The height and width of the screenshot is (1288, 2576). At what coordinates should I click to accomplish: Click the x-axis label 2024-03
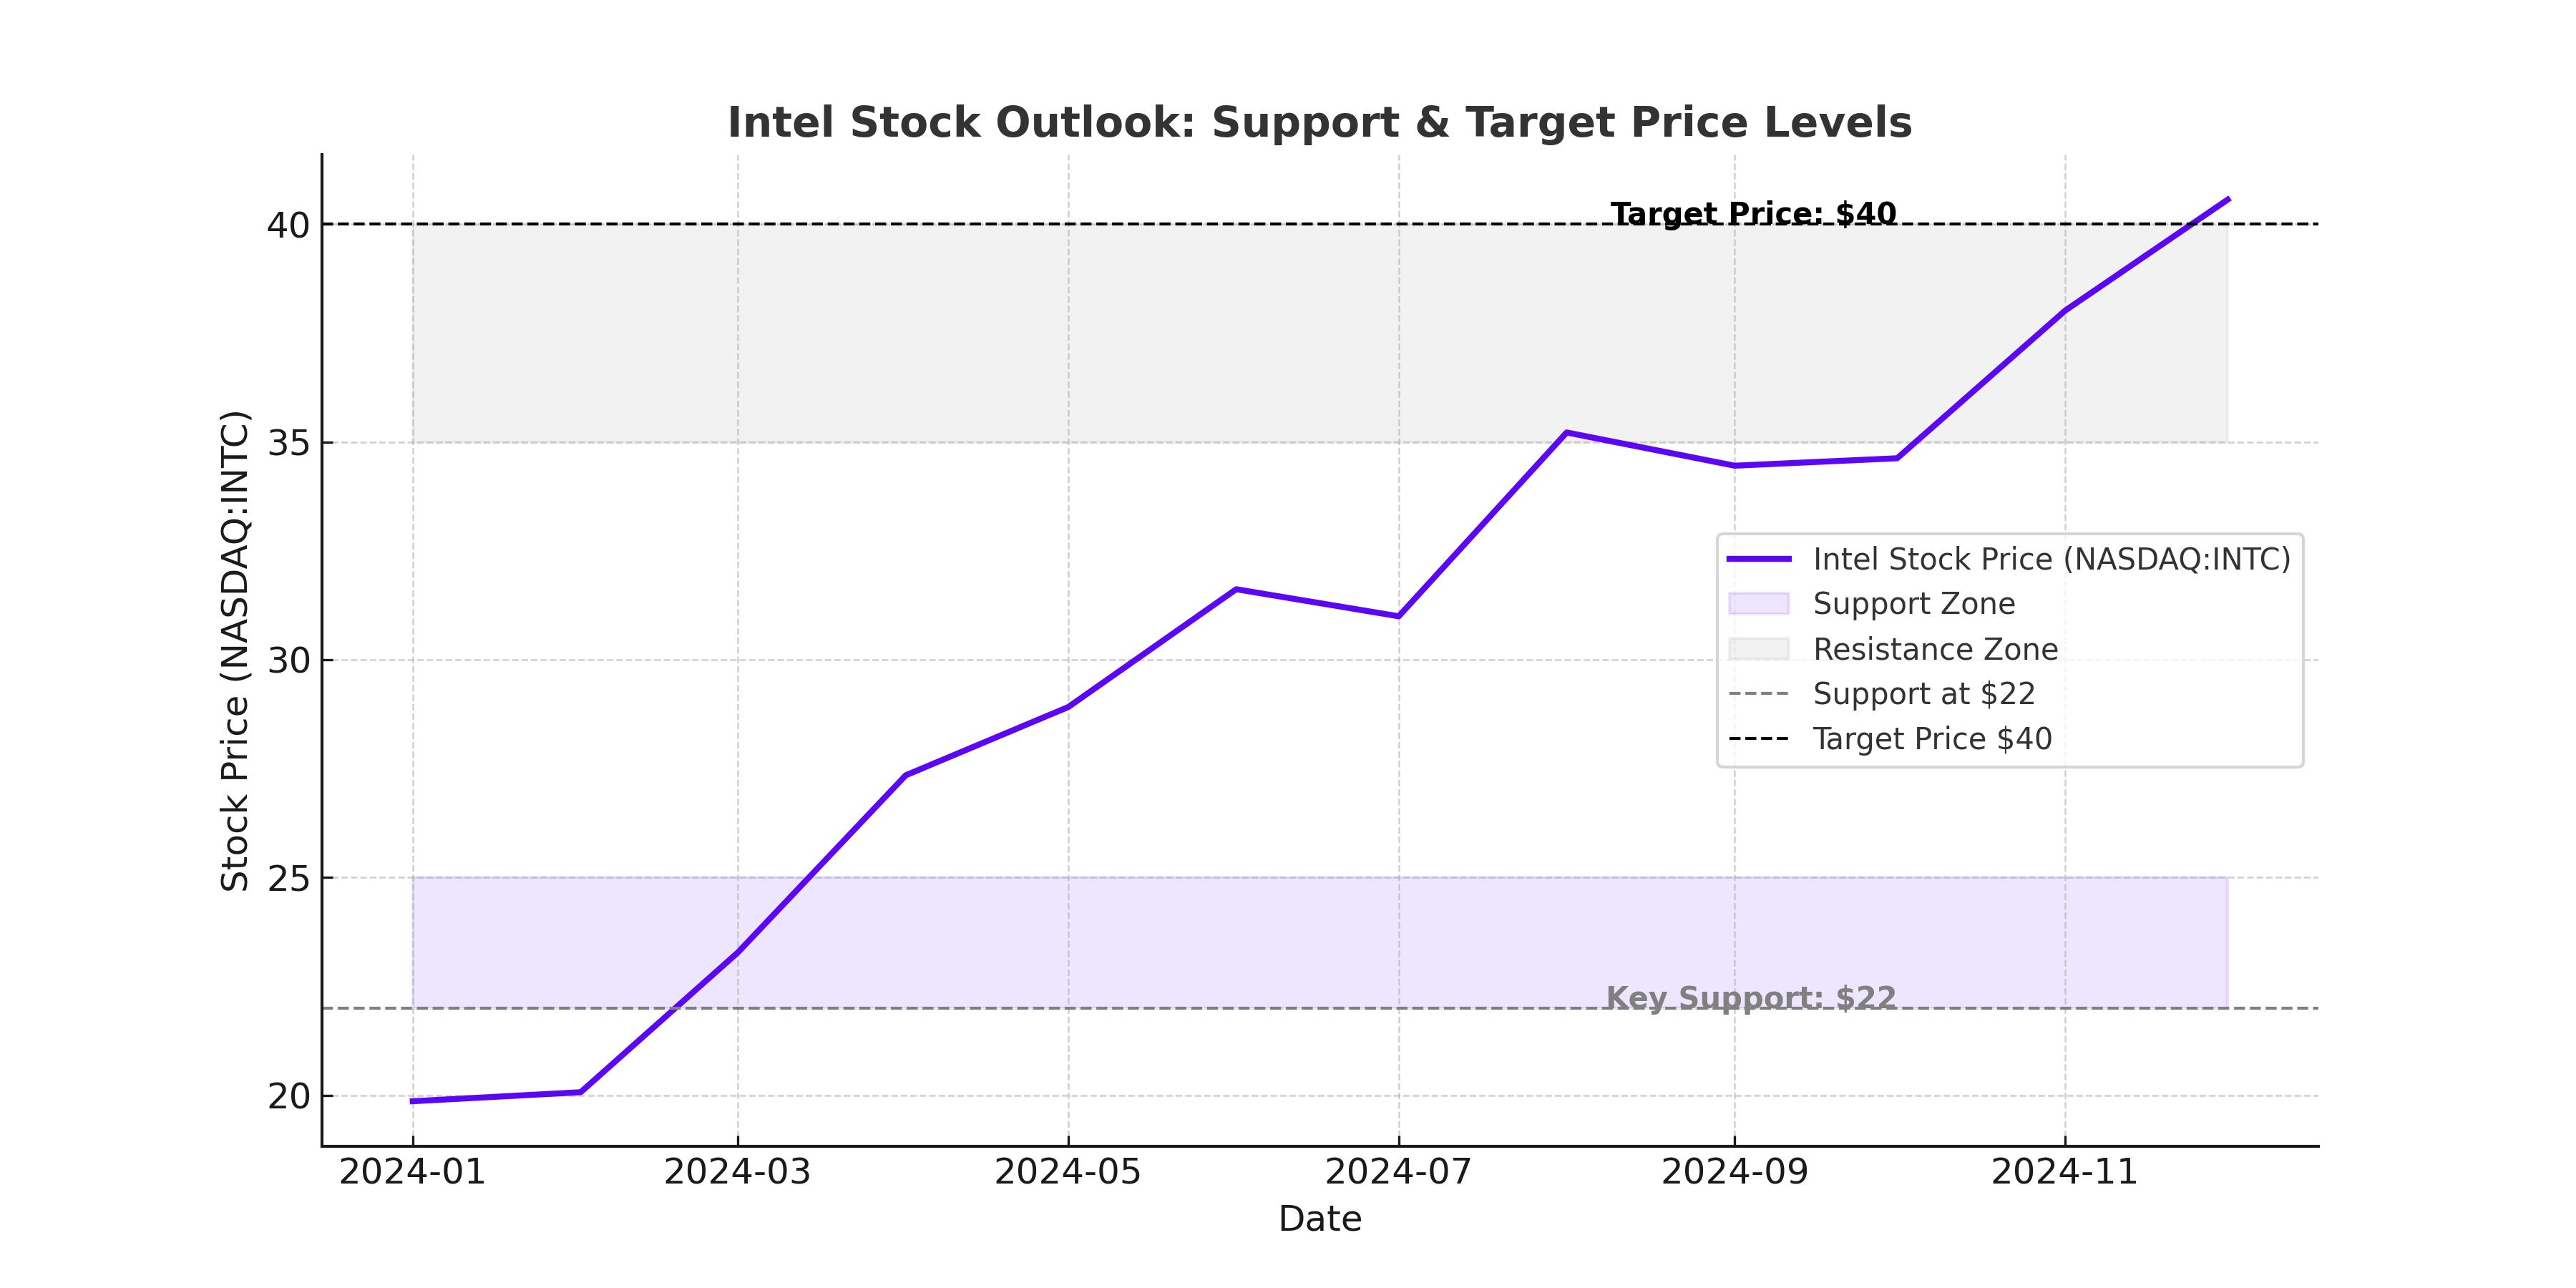tap(738, 1171)
